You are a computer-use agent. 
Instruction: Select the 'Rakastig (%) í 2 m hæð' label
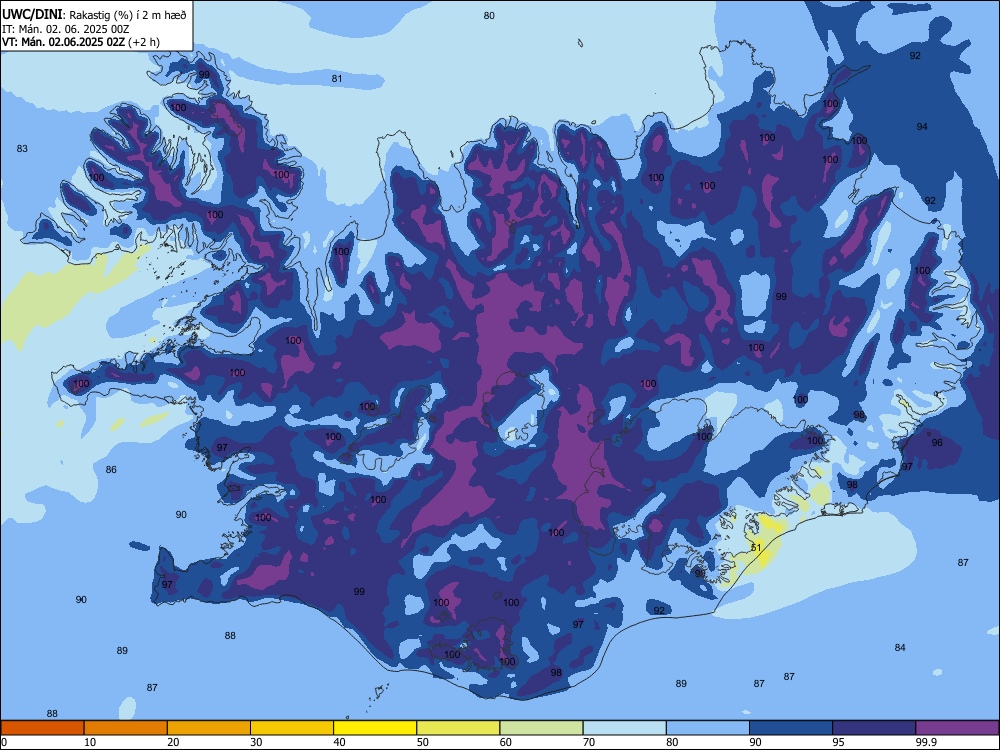coord(128,15)
